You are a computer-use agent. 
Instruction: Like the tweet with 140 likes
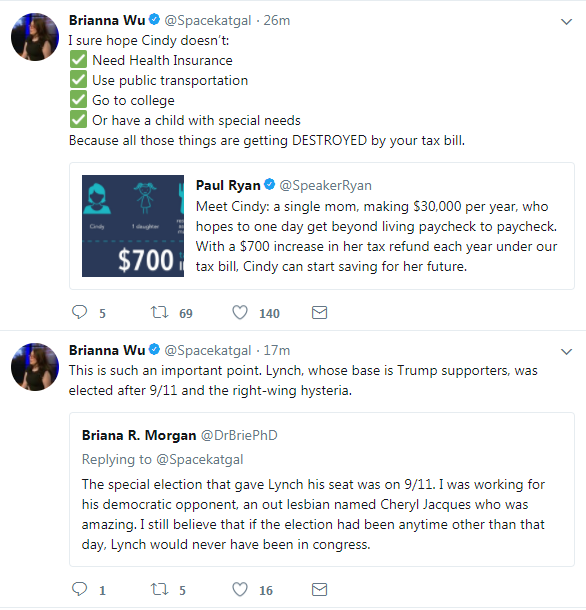(240, 312)
